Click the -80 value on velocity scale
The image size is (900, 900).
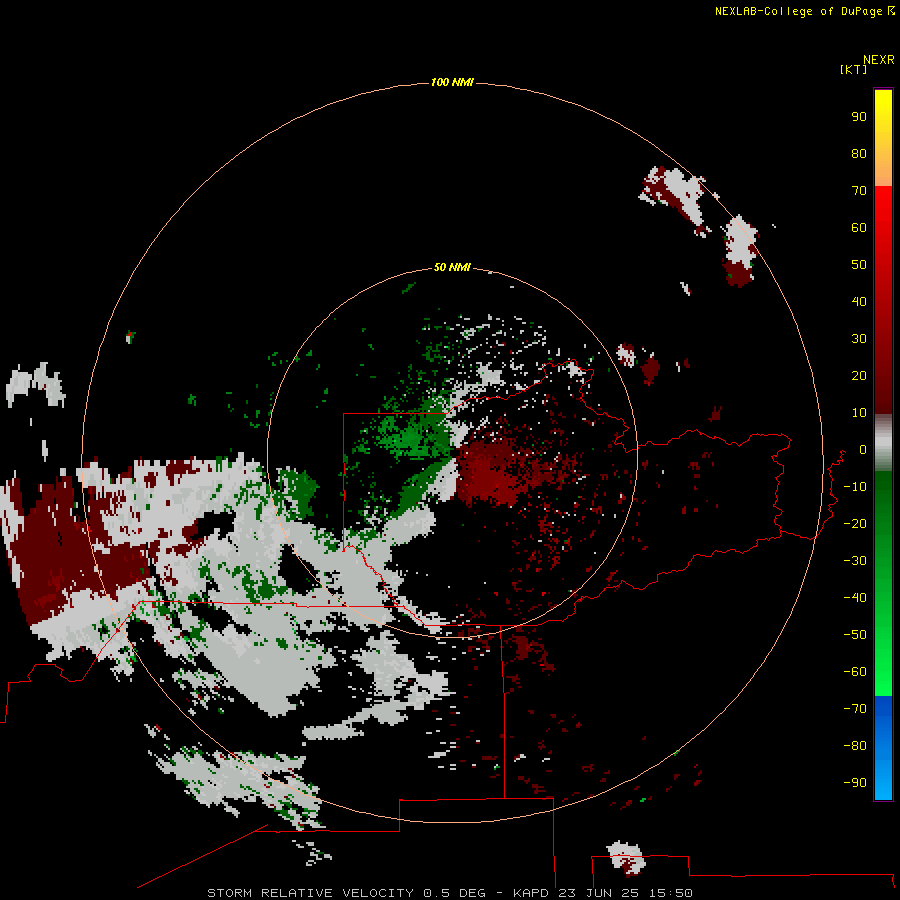855,746
